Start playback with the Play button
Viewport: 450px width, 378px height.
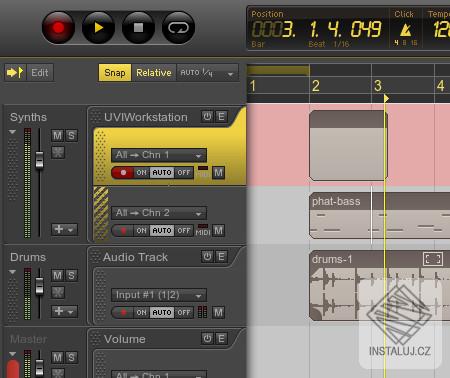98,28
